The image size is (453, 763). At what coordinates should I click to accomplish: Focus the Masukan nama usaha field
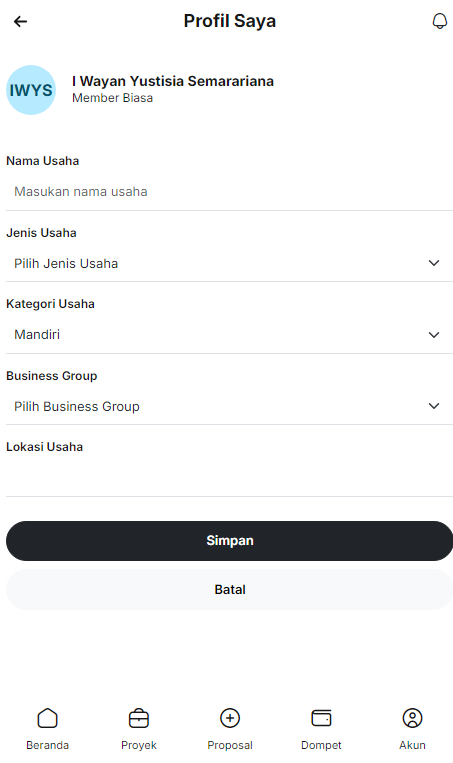click(x=230, y=192)
